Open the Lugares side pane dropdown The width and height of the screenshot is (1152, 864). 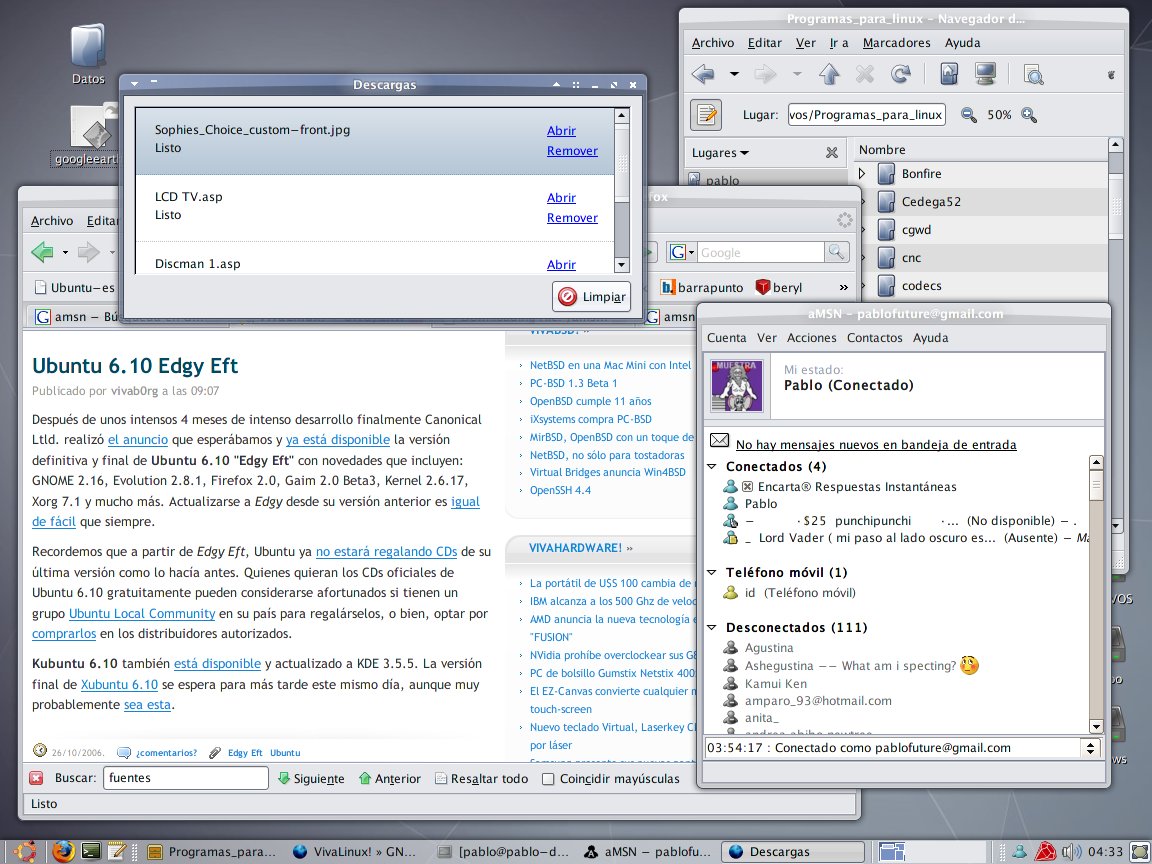tap(720, 153)
